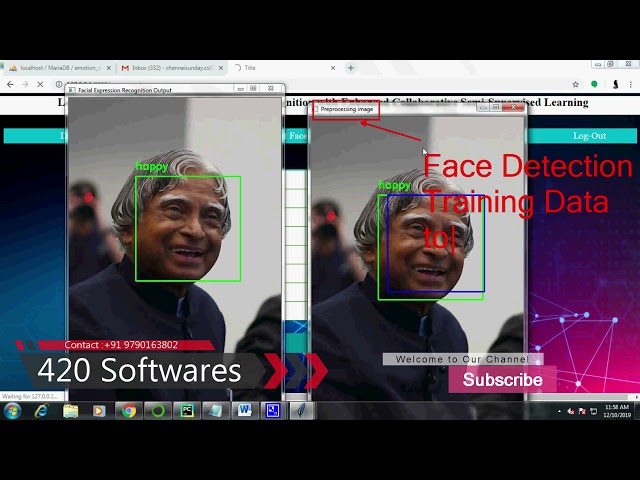Open the Chrome profile avatar
The image size is (640, 480).
(x=616, y=84)
